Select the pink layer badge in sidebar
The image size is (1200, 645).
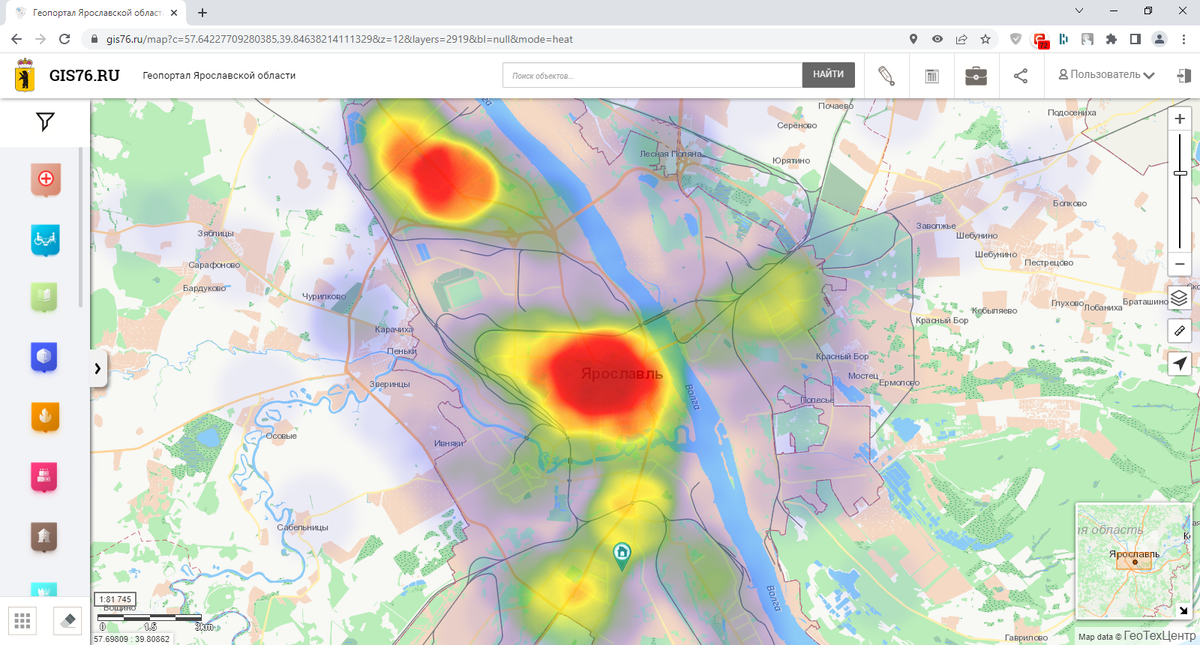coord(45,476)
